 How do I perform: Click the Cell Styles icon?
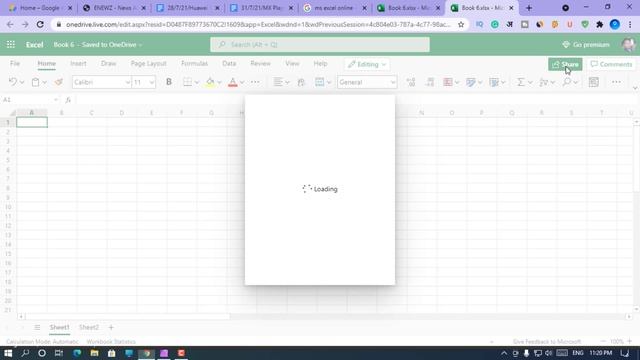pos(494,82)
